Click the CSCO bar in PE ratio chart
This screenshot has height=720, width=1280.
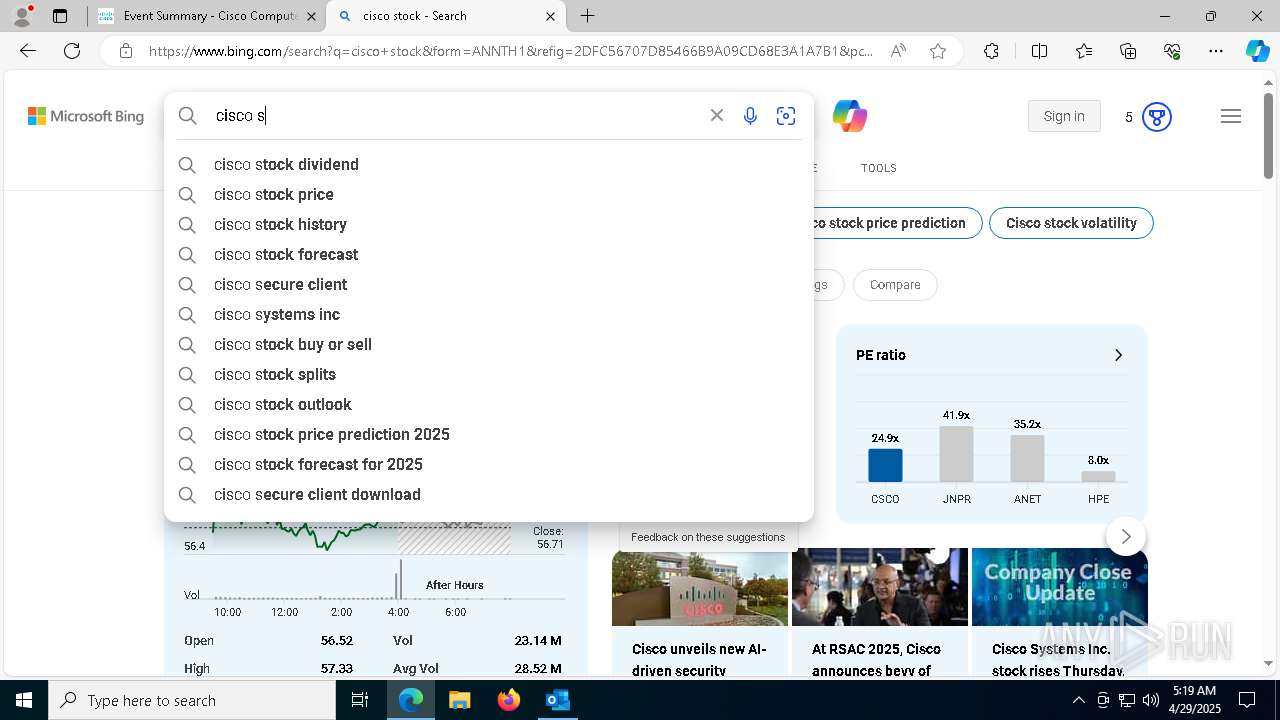885,466
